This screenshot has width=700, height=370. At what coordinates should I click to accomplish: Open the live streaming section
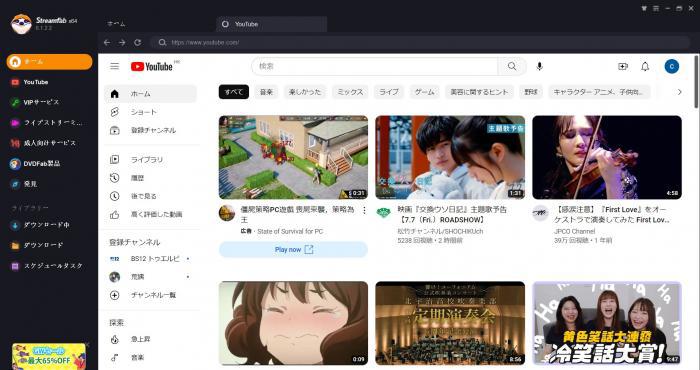[x=46, y=123]
